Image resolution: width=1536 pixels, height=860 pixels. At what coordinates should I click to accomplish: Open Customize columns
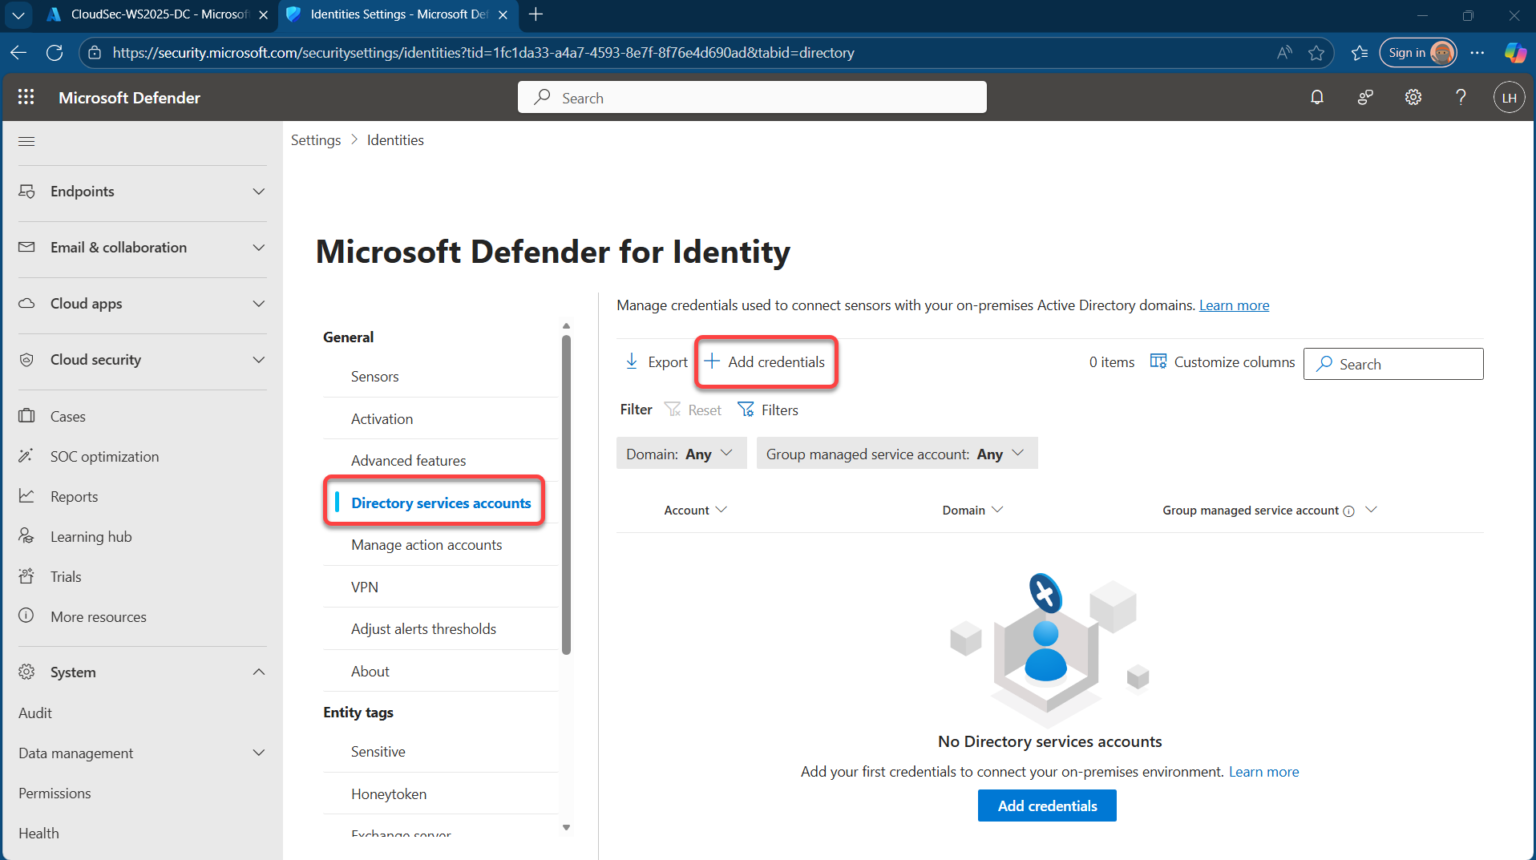(x=1222, y=361)
